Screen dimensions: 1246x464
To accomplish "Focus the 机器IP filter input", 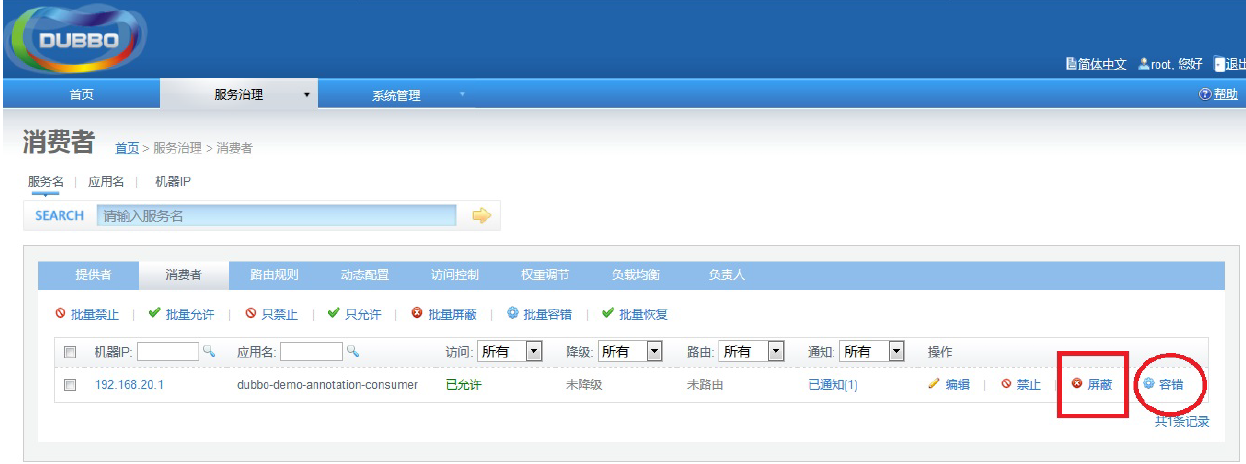I will tap(168, 351).
